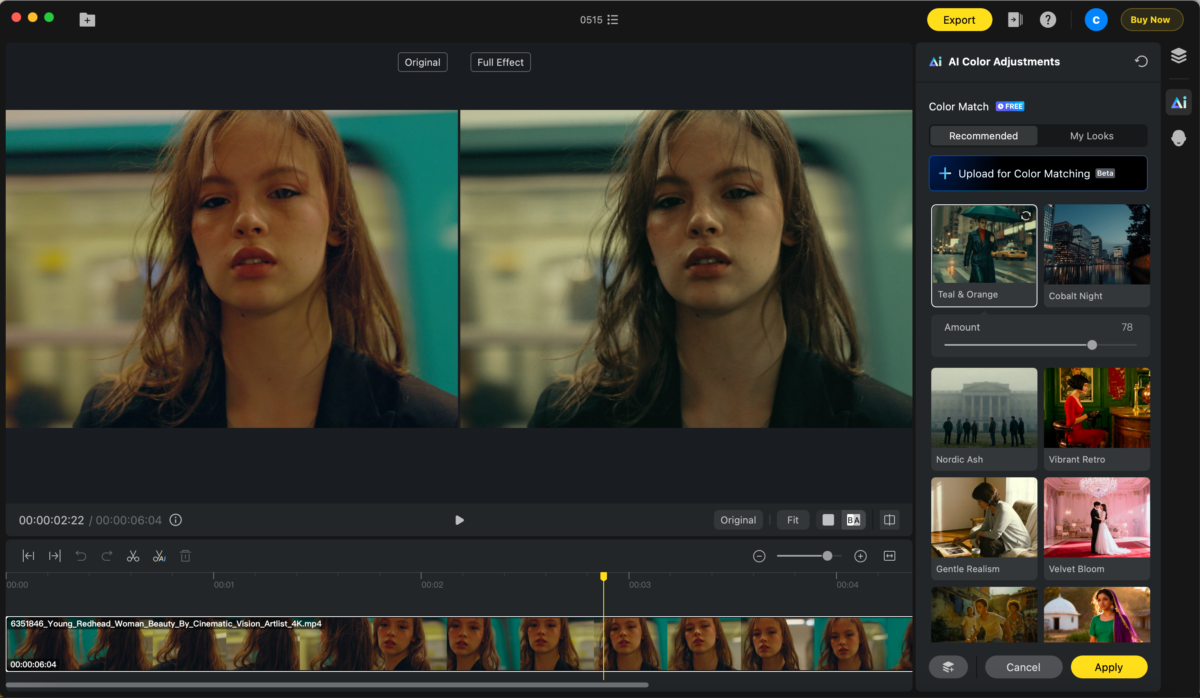Viewport: 1200px width, 698px height.
Task: Adjust the Amount slider handle
Action: pos(1092,345)
